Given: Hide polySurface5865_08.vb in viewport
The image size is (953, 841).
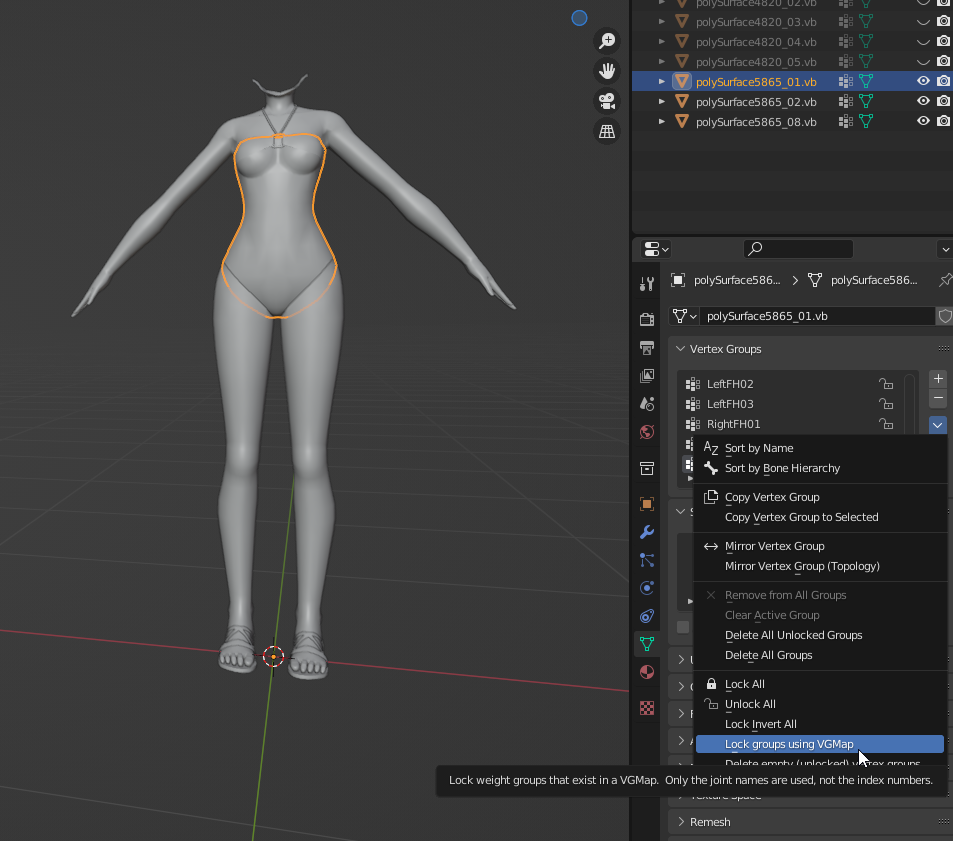Looking at the screenshot, I should 923,122.
